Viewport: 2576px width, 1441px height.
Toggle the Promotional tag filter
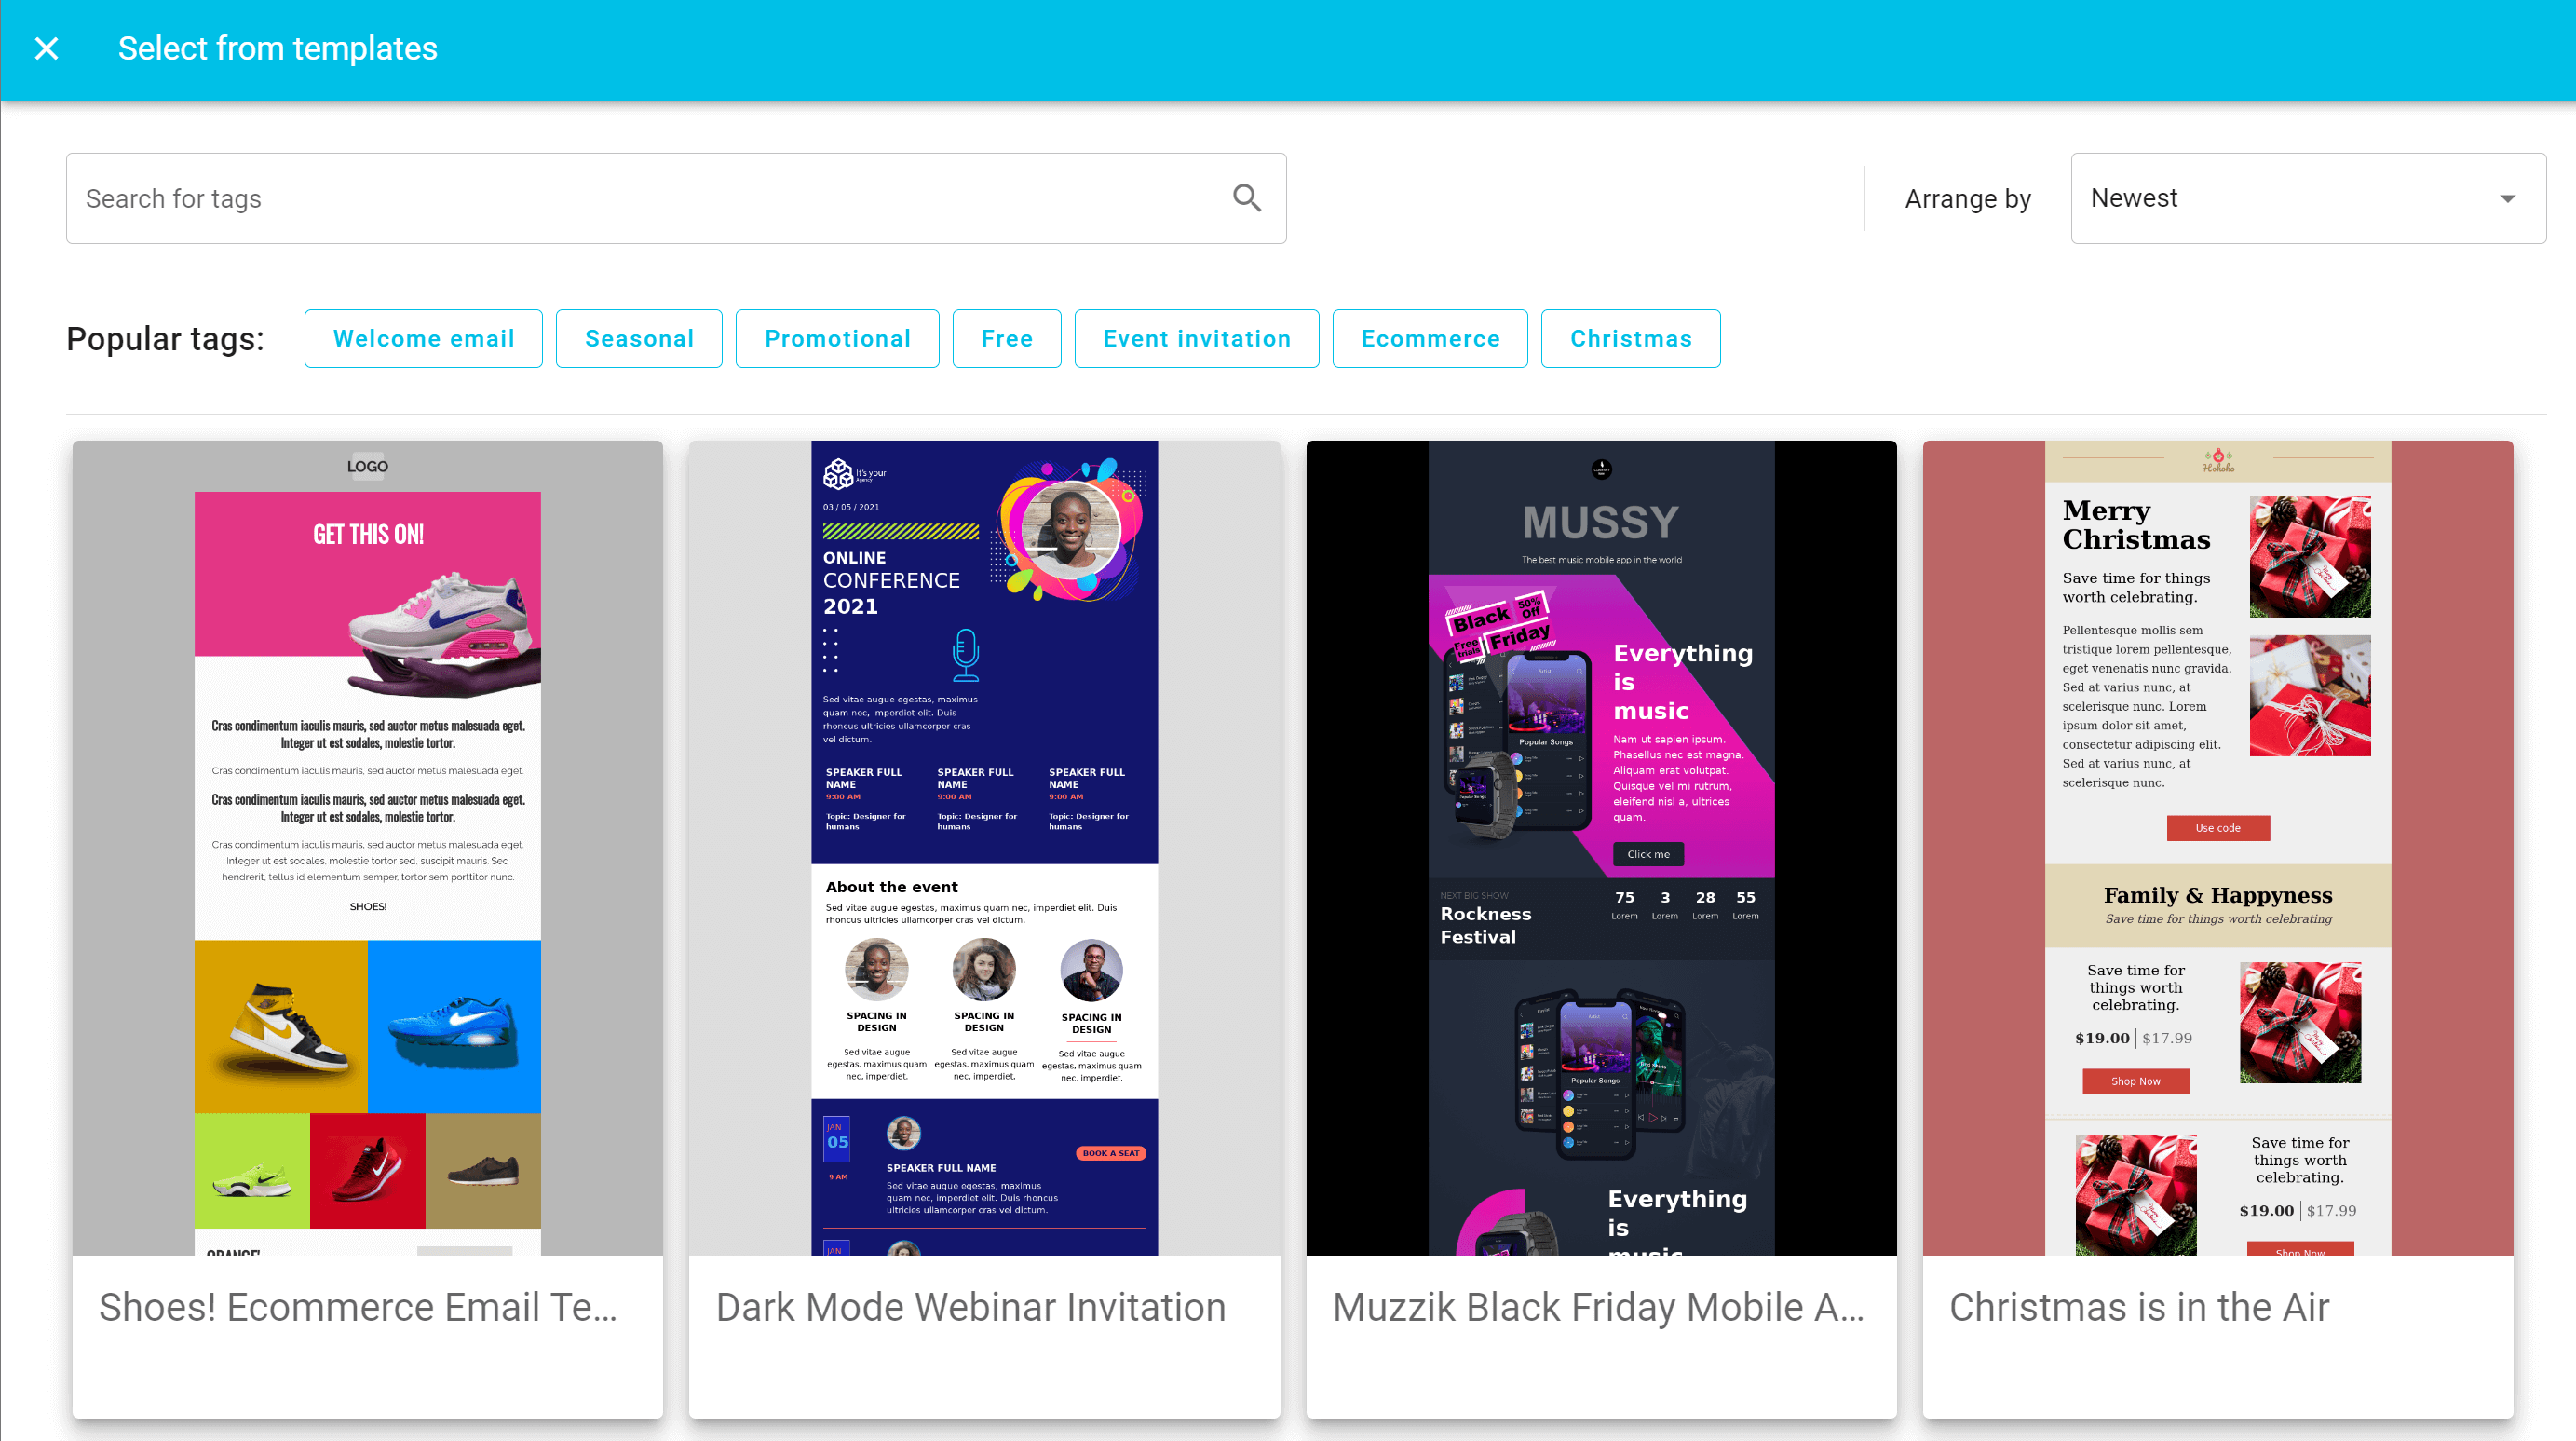point(838,338)
